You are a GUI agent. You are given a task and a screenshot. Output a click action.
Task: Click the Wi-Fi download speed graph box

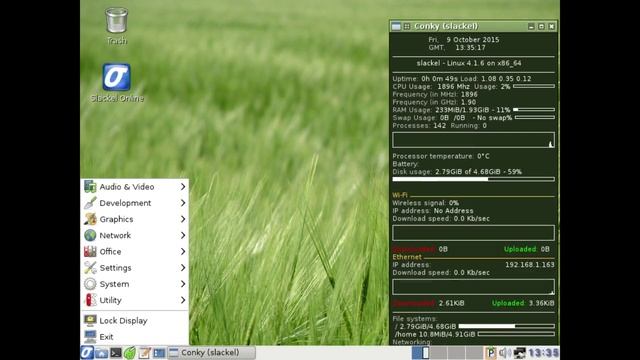[x=473, y=233]
